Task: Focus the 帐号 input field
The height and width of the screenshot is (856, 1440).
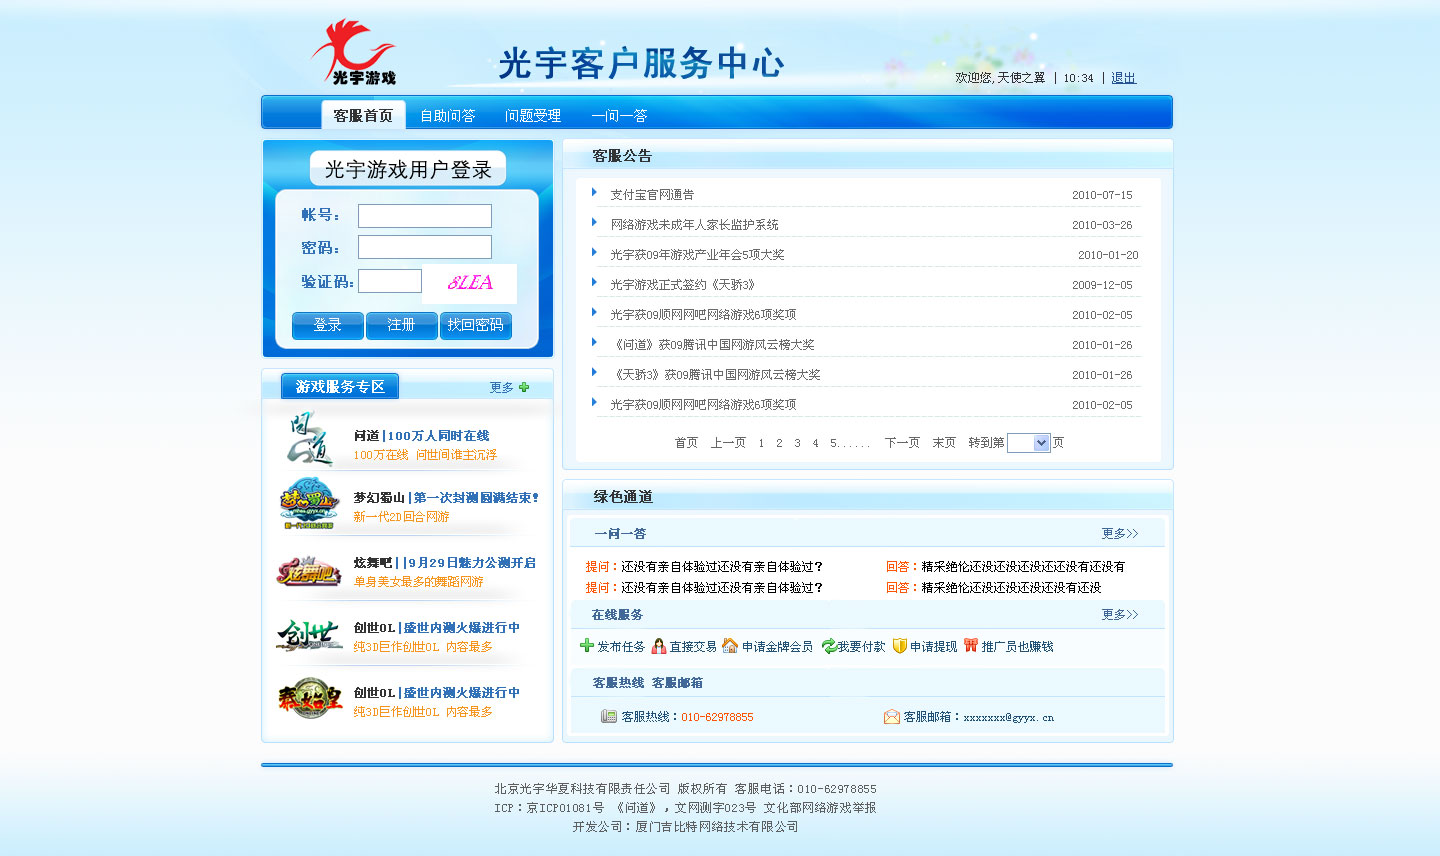Action: point(425,216)
